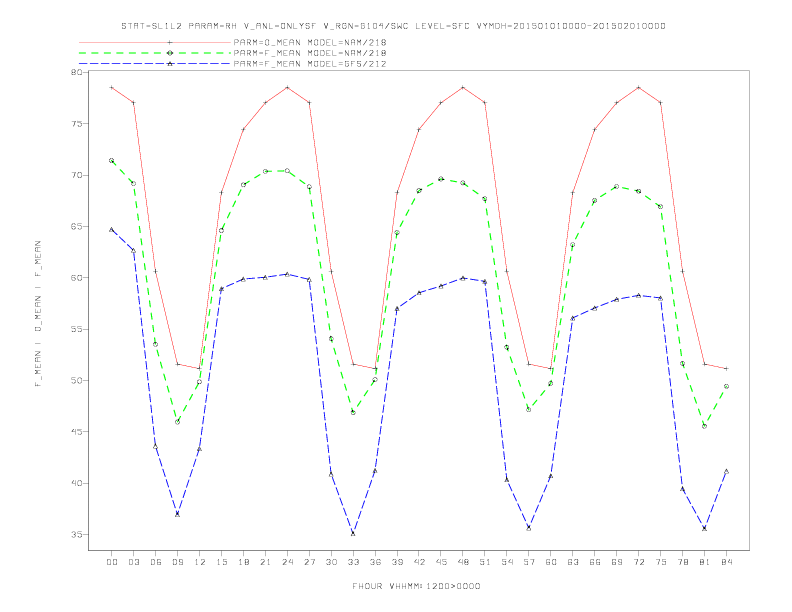This screenshot has height=612, width=792.
Task: Click x-axis forecast hour label 42
Action: point(419,562)
